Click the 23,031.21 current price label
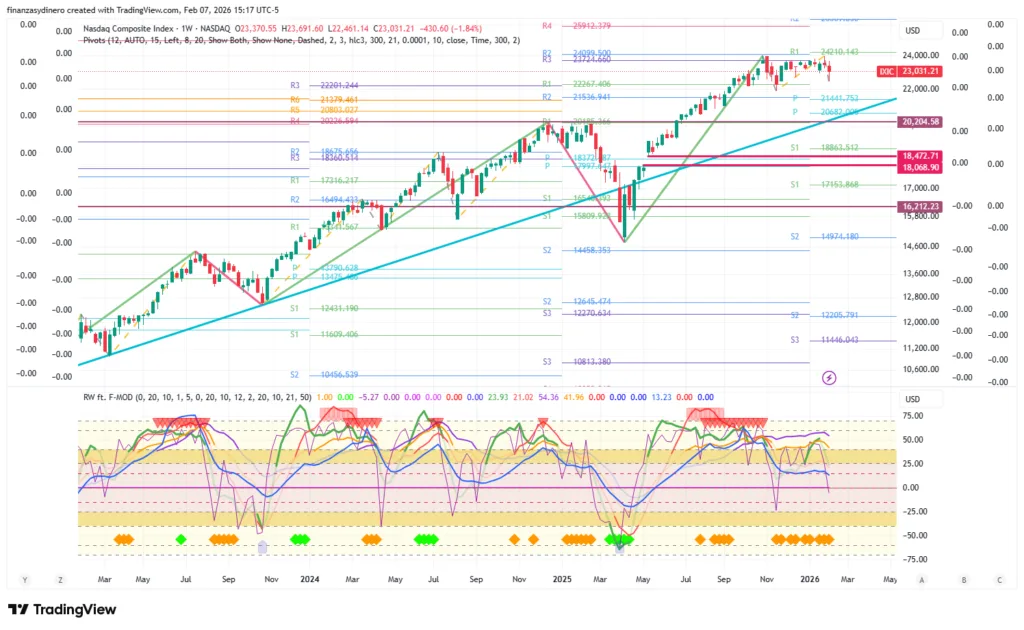Image resolution: width=1024 pixels, height=630 pixels. pos(920,71)
